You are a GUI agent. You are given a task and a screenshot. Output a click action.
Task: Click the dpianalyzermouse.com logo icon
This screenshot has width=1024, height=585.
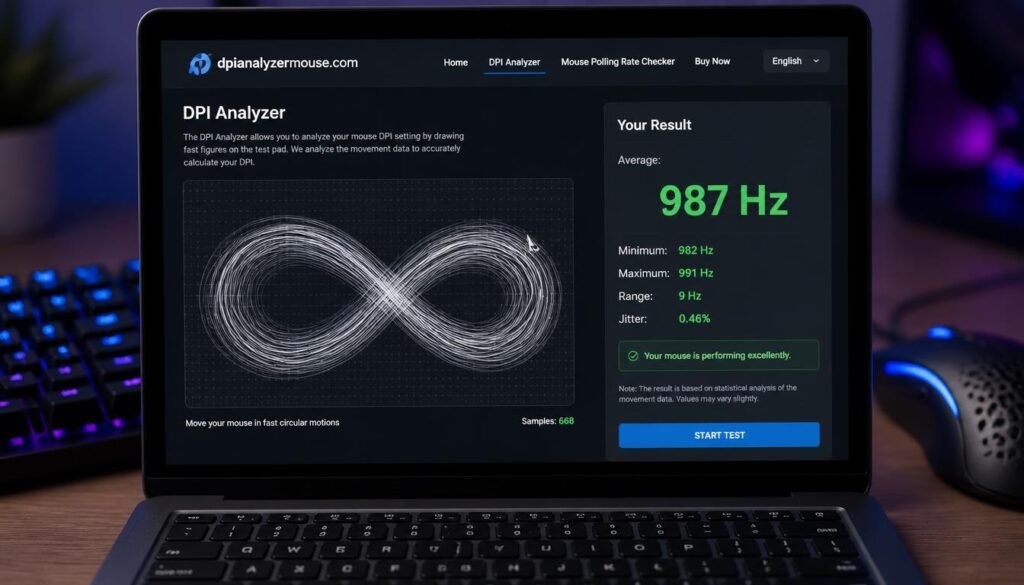pyautogui.click(x=200, y=63)
